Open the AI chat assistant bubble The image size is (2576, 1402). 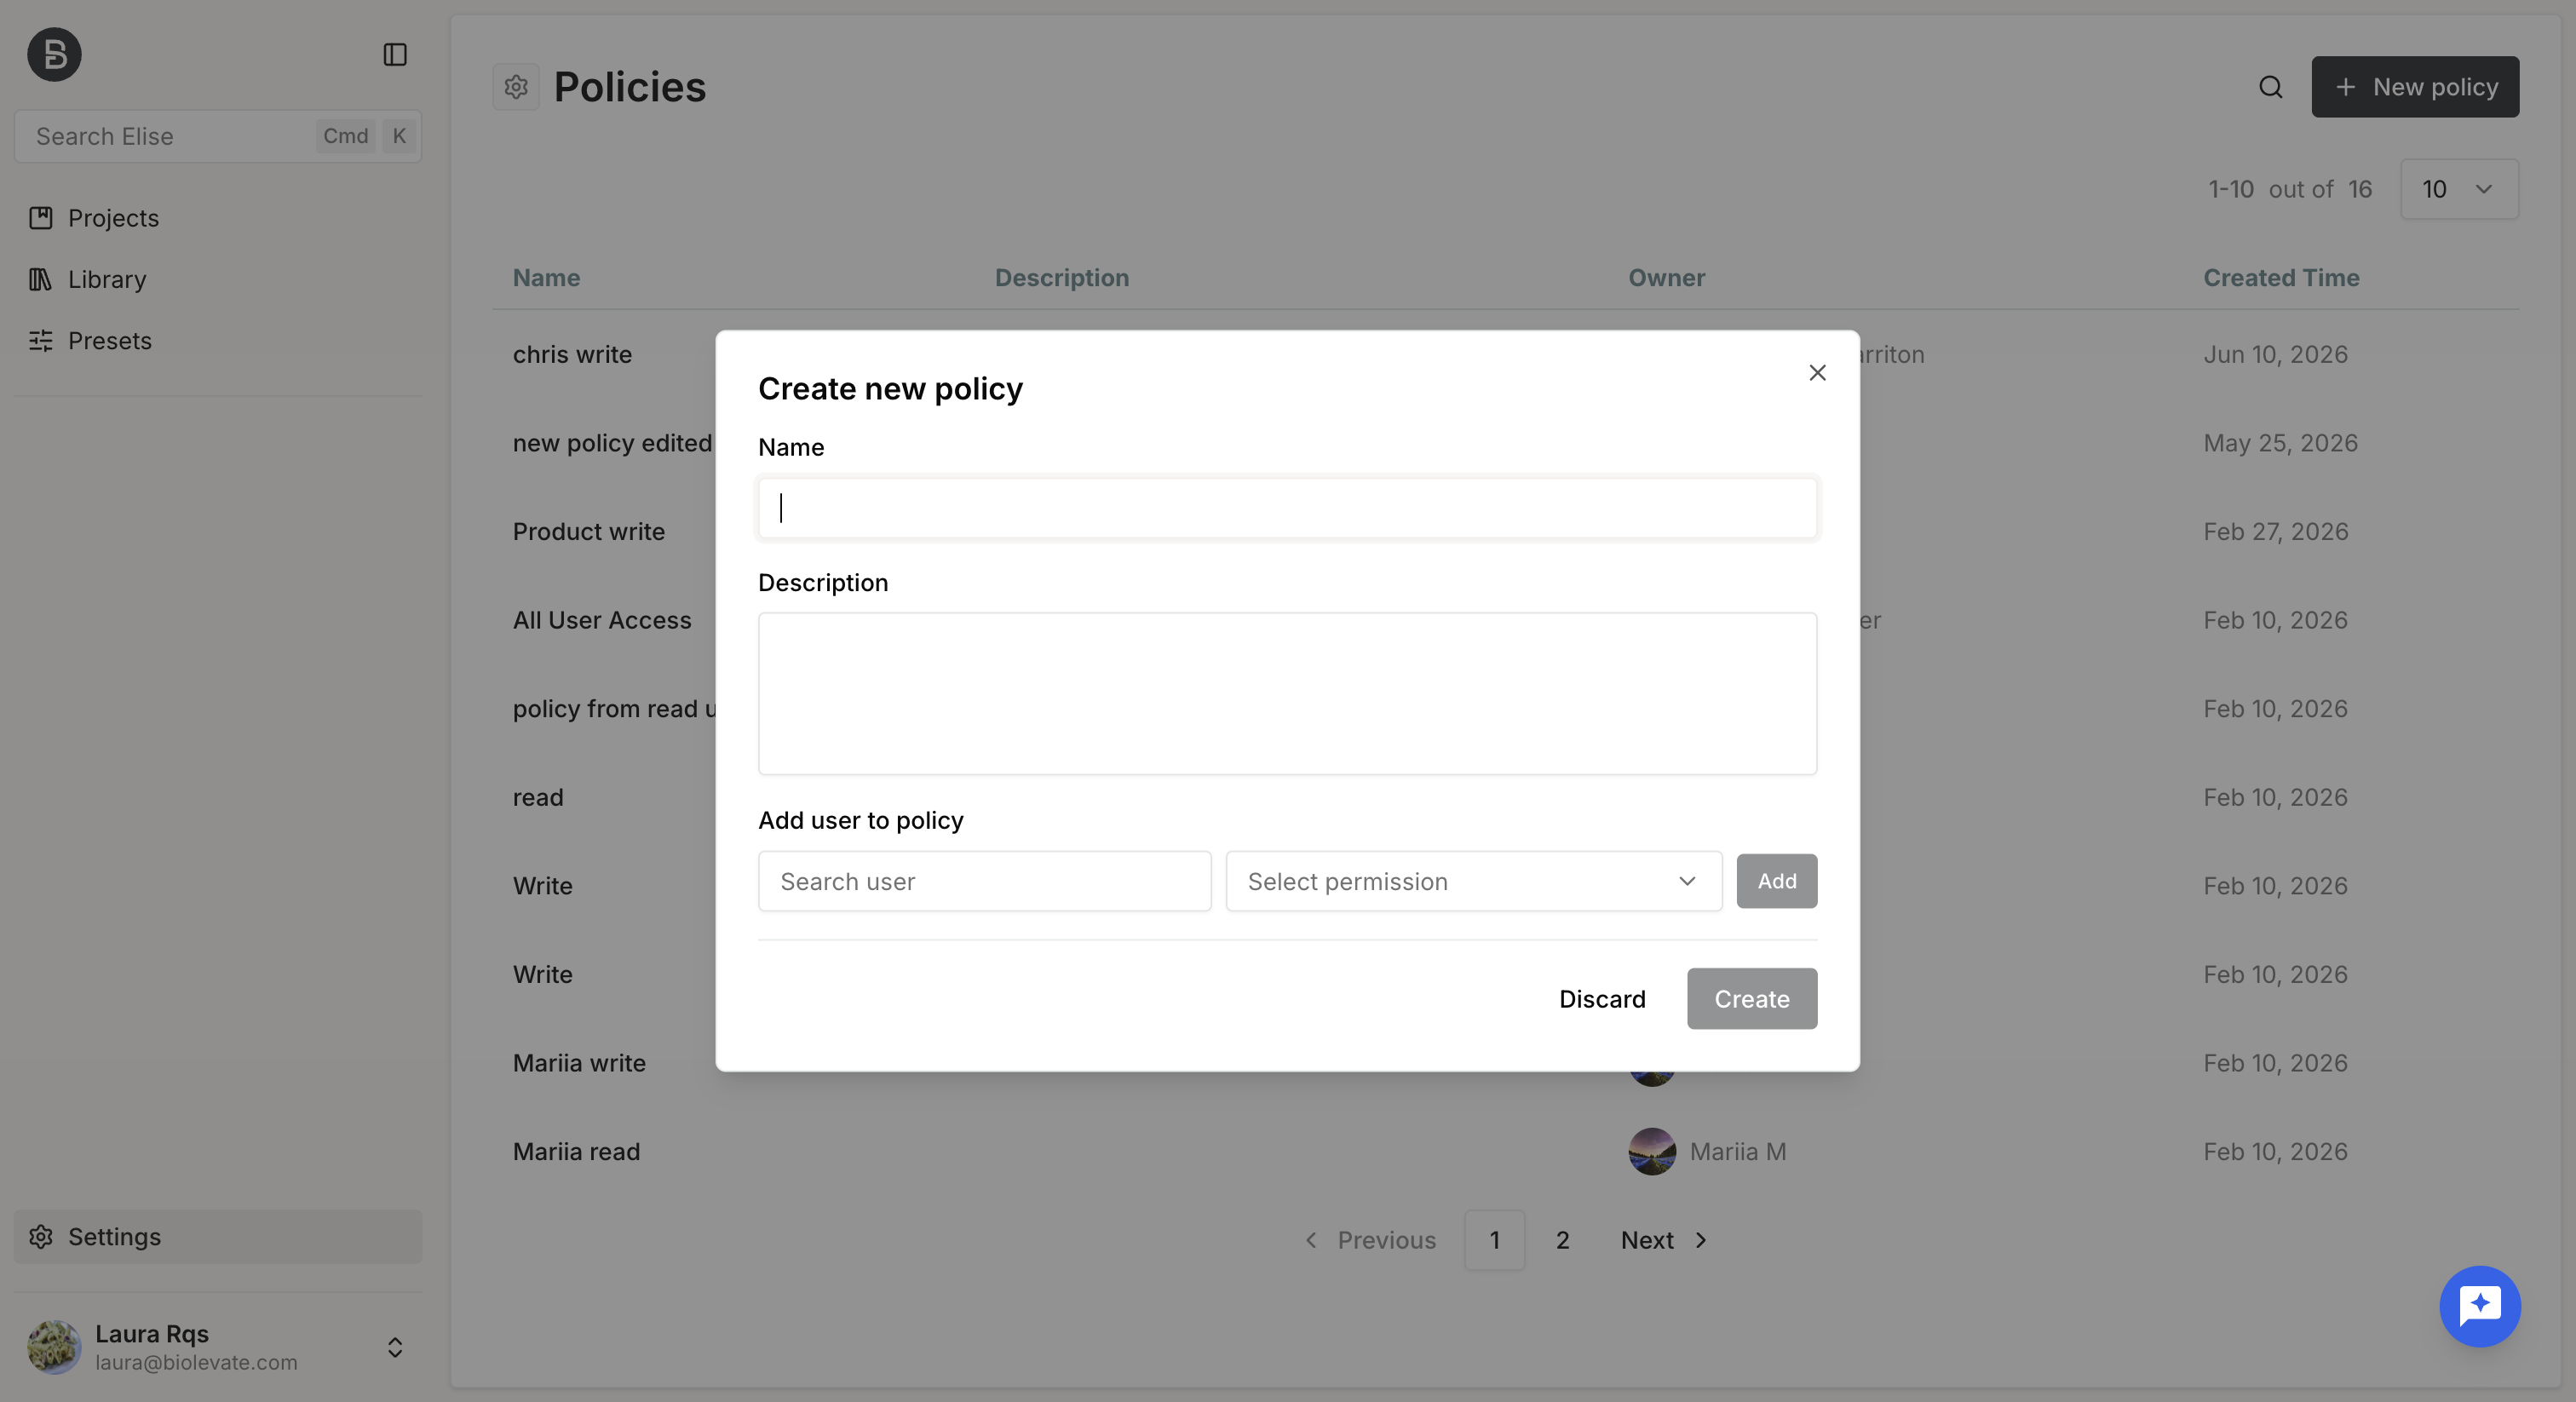pos(2480,1306)
